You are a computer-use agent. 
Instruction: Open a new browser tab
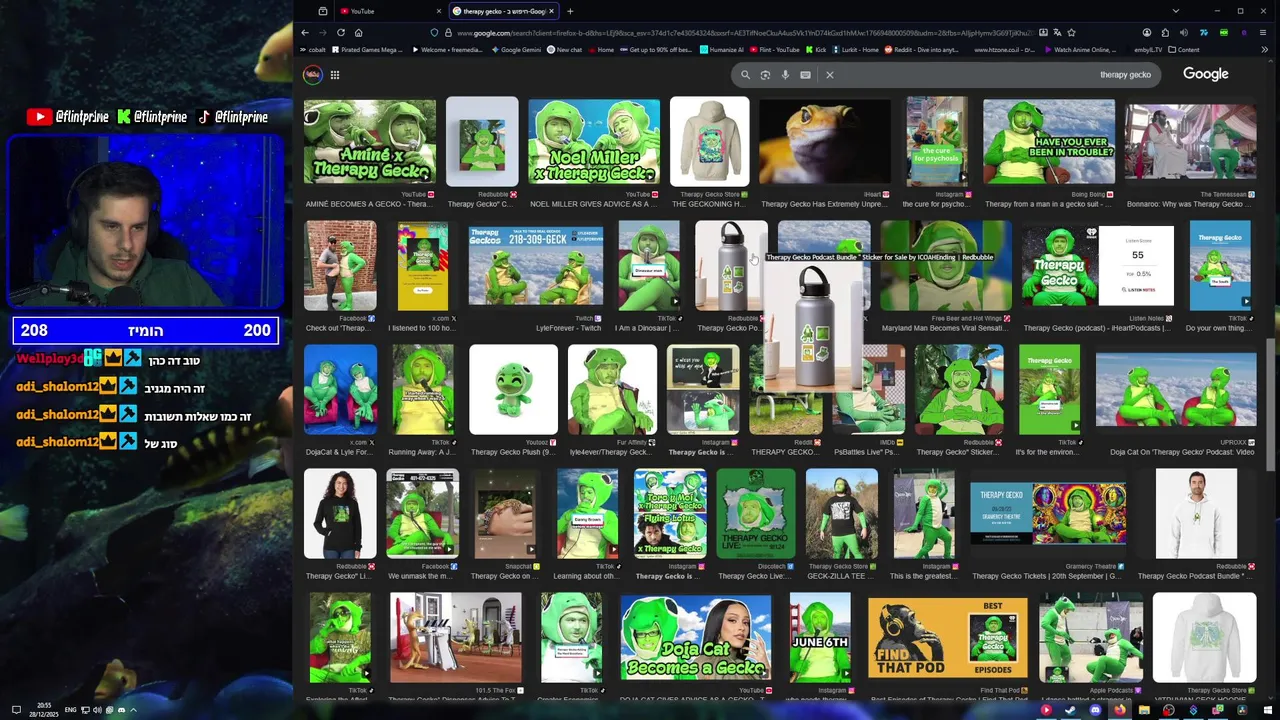tap(570, 11)
